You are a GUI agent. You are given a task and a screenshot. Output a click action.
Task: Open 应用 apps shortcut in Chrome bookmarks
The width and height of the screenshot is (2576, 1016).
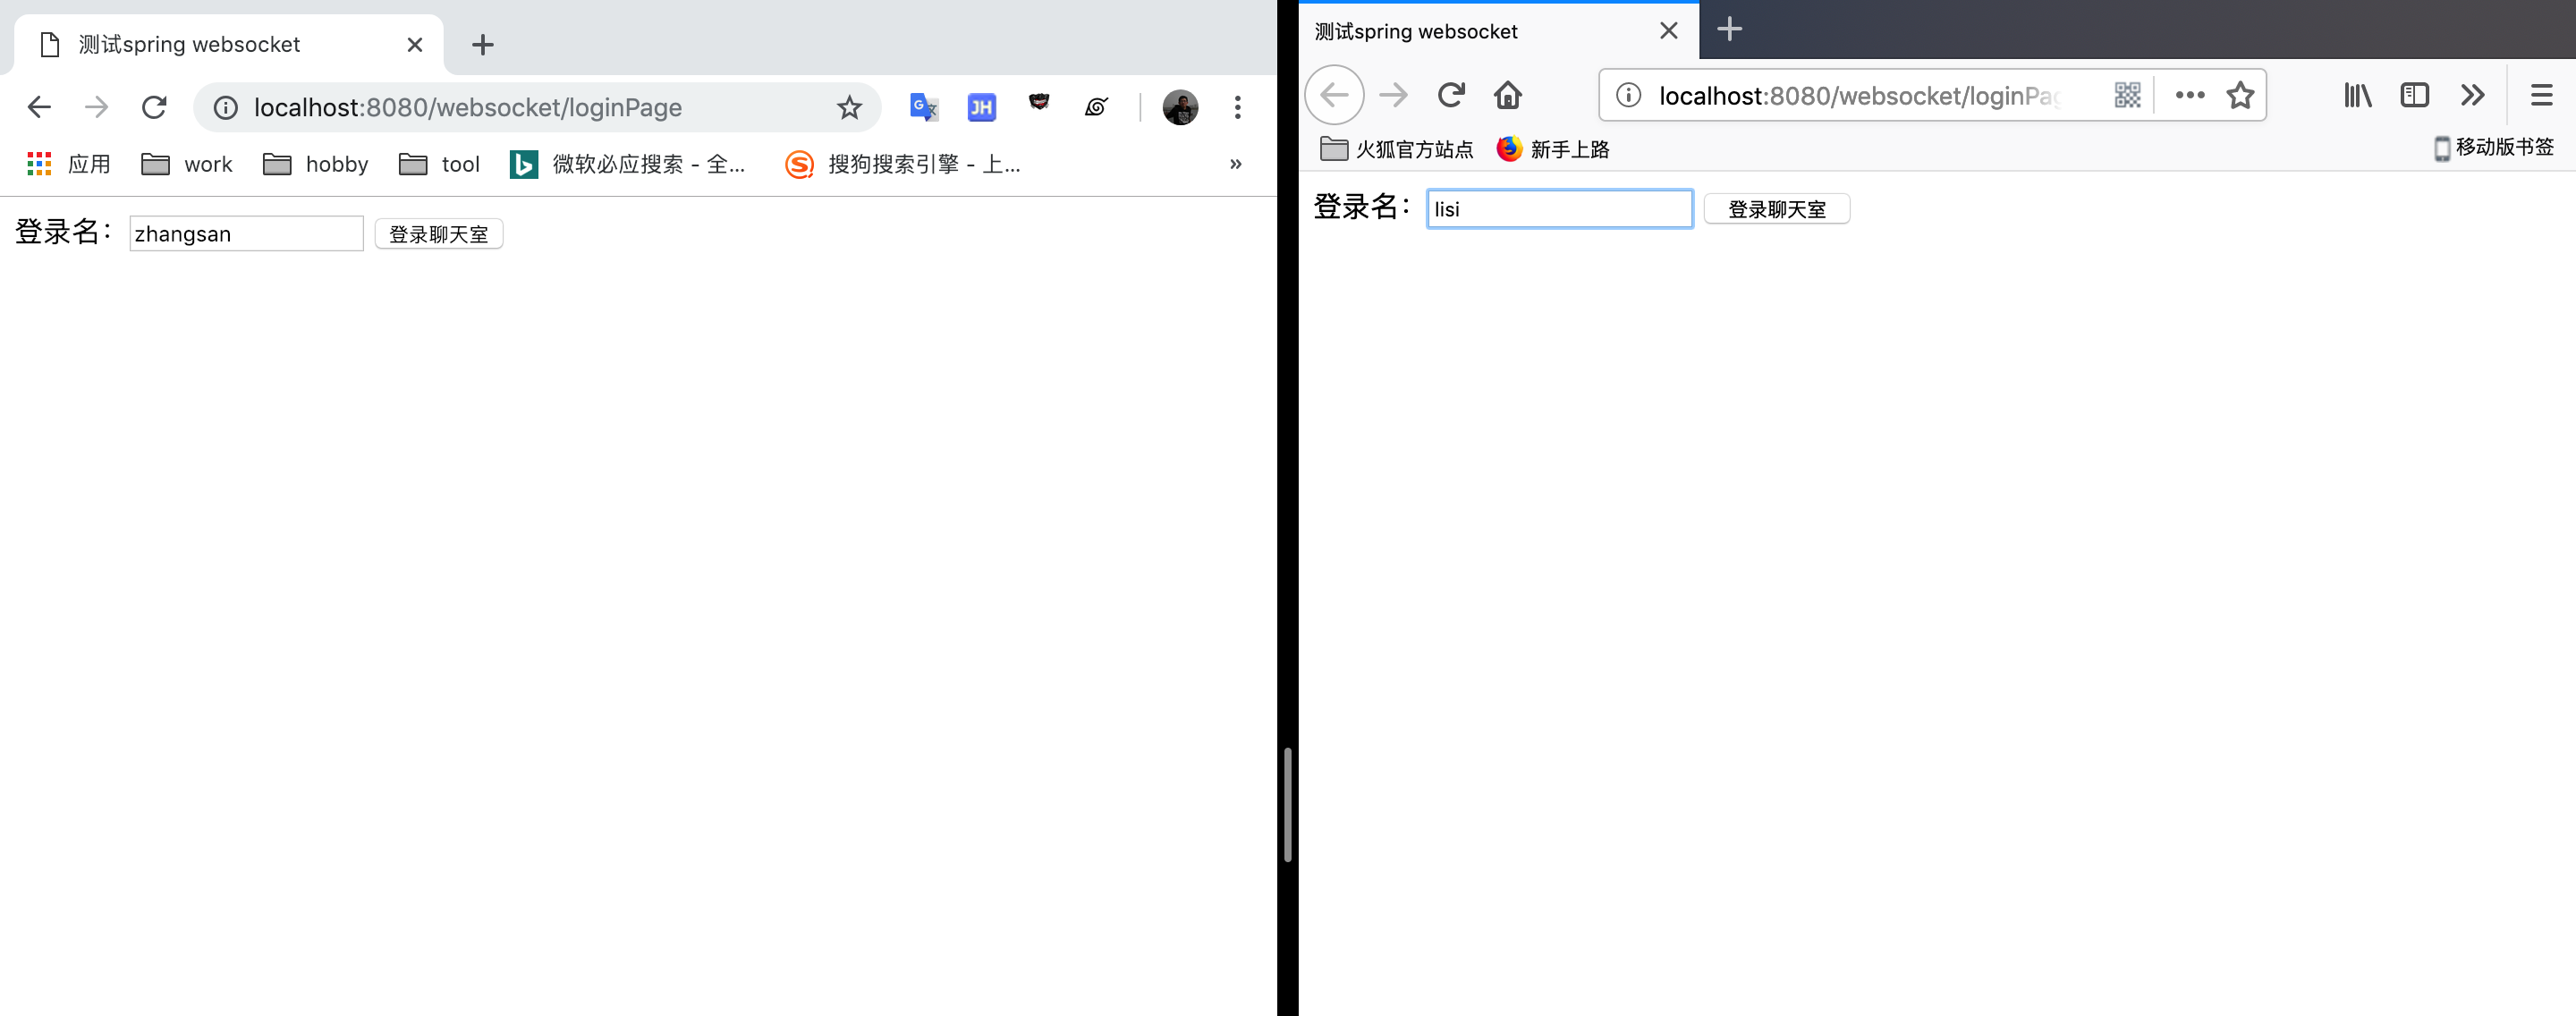point(68,164)
